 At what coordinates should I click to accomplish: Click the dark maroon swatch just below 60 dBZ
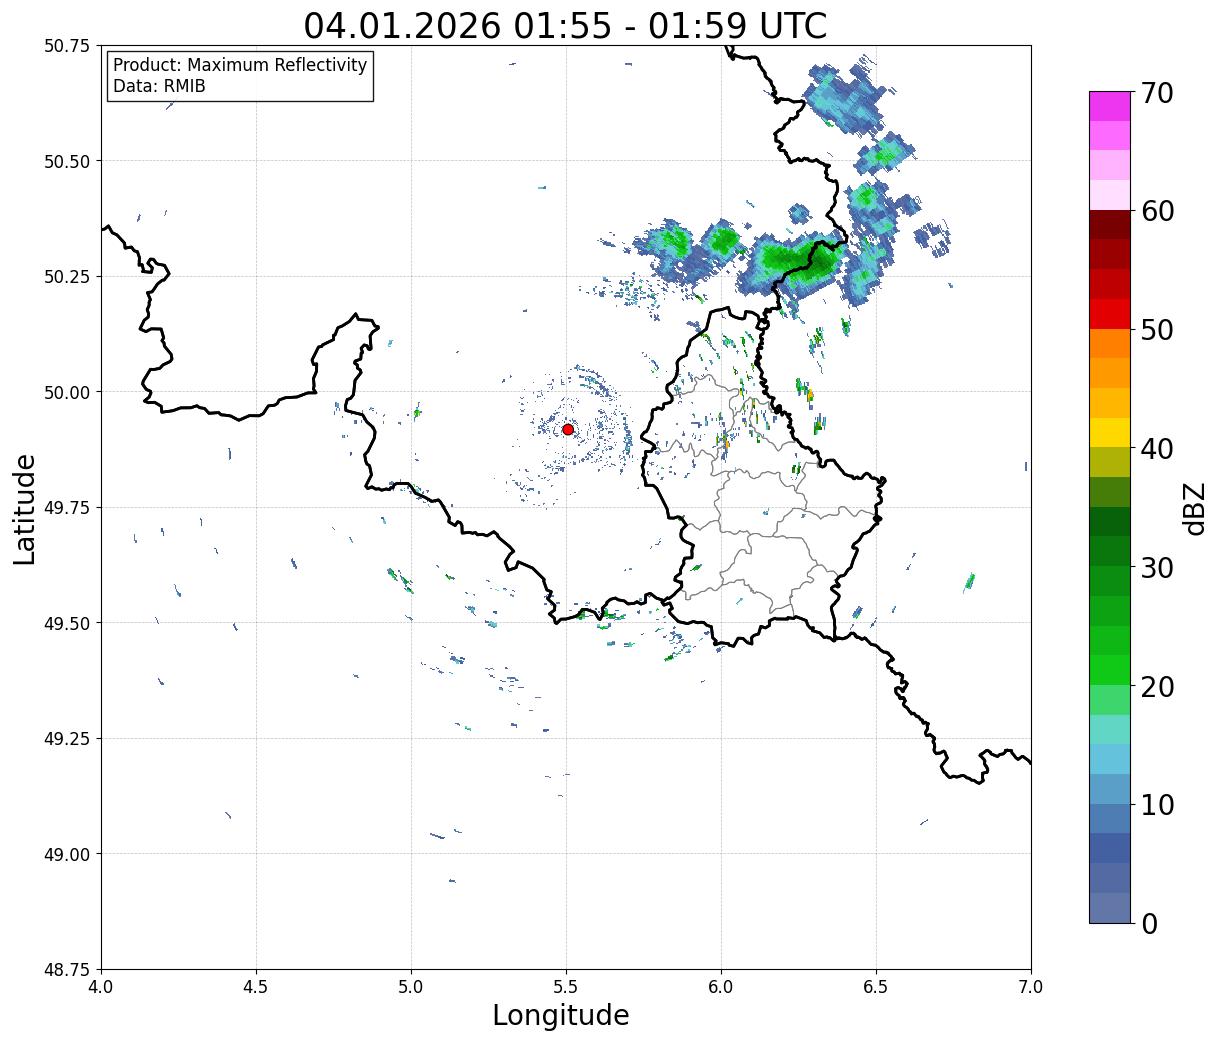[x=1109, y=225]
